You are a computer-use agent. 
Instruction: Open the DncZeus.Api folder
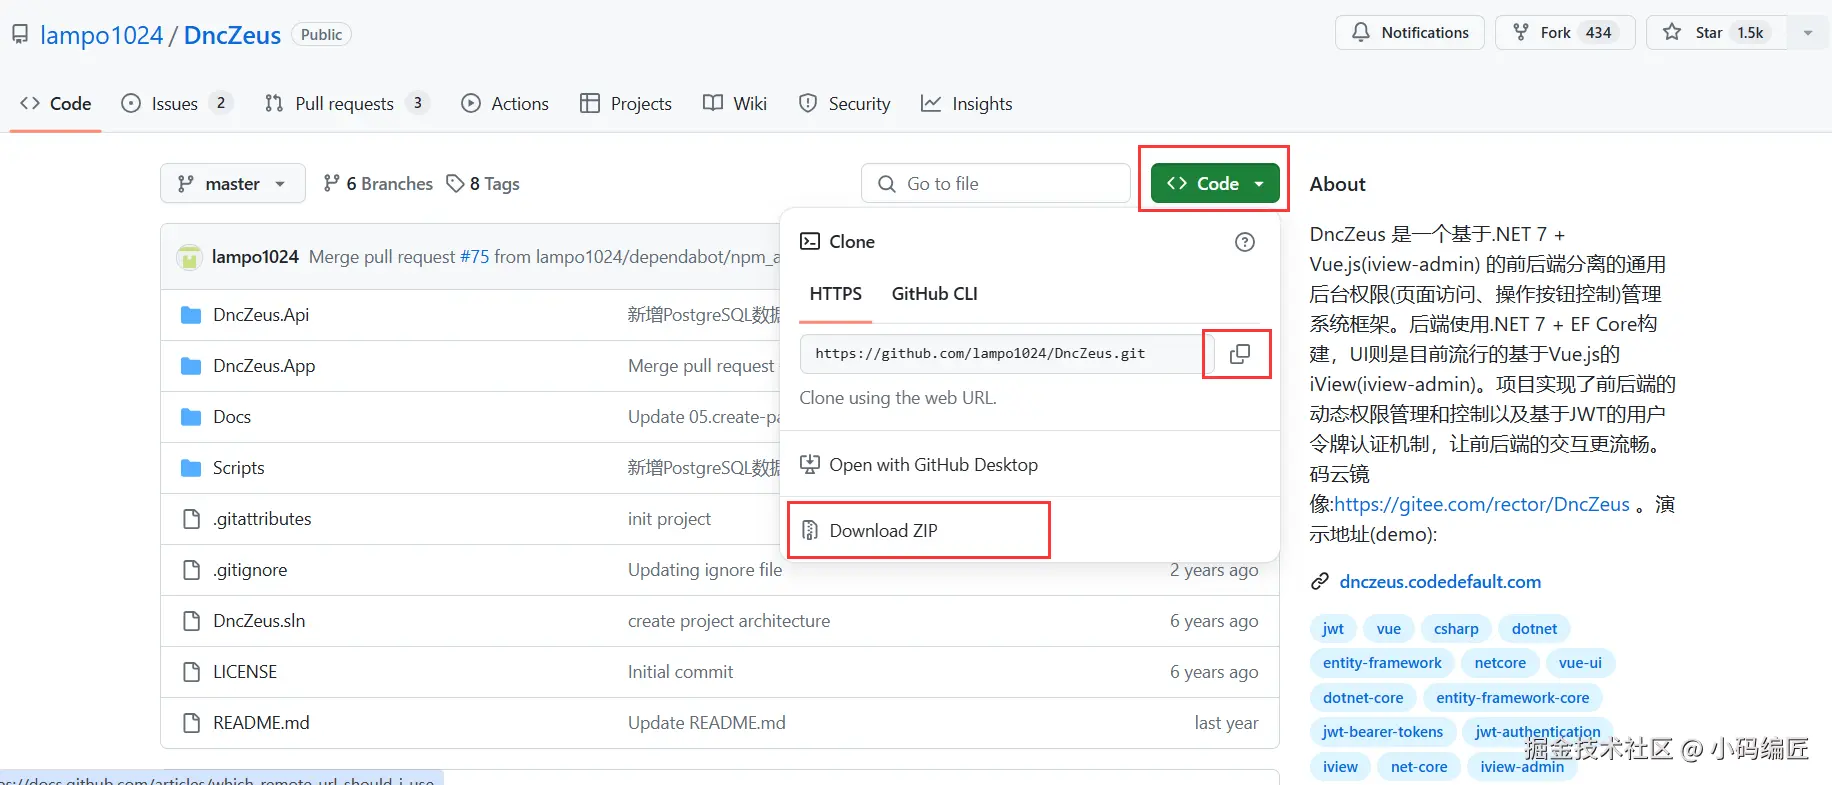pos(261,315)
